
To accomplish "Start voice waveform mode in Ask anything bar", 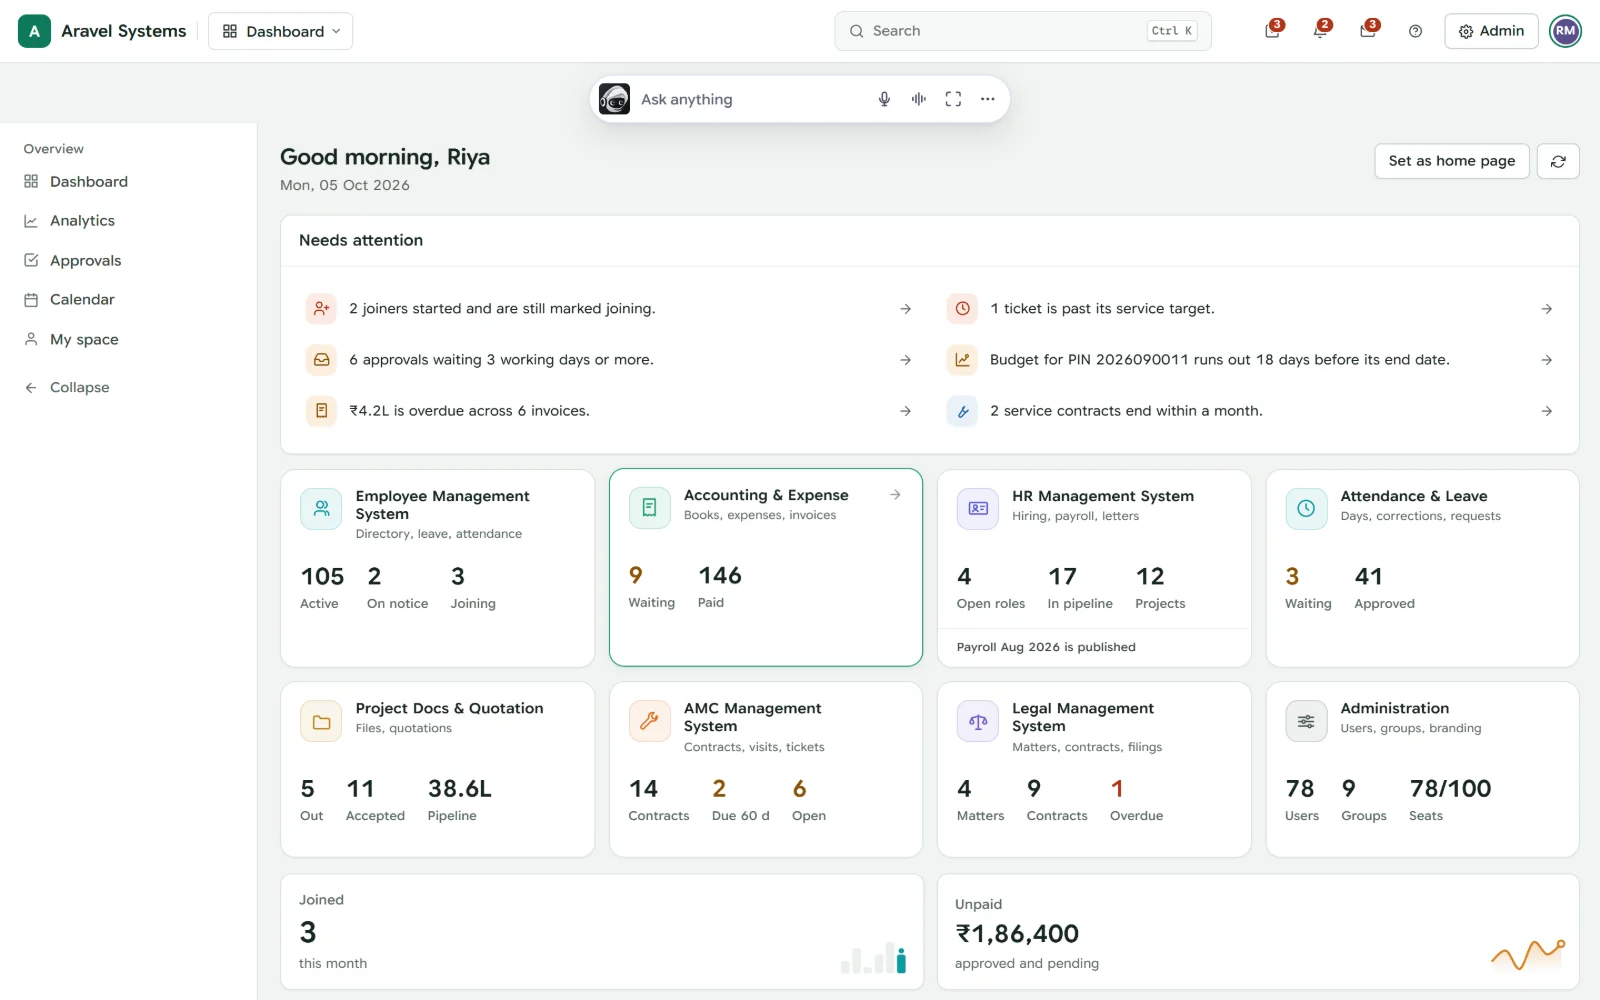I will tap(919, 99).
